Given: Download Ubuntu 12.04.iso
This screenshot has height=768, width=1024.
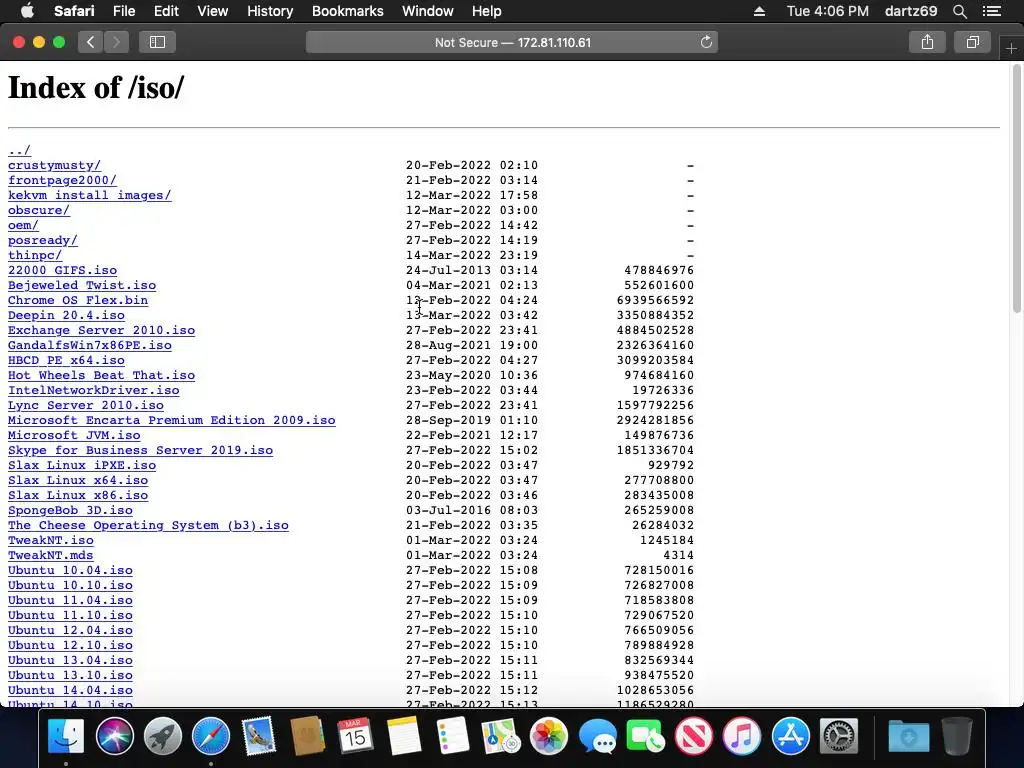Looking at the screenshot, I should pyautogui.click(x=70, y=631).
